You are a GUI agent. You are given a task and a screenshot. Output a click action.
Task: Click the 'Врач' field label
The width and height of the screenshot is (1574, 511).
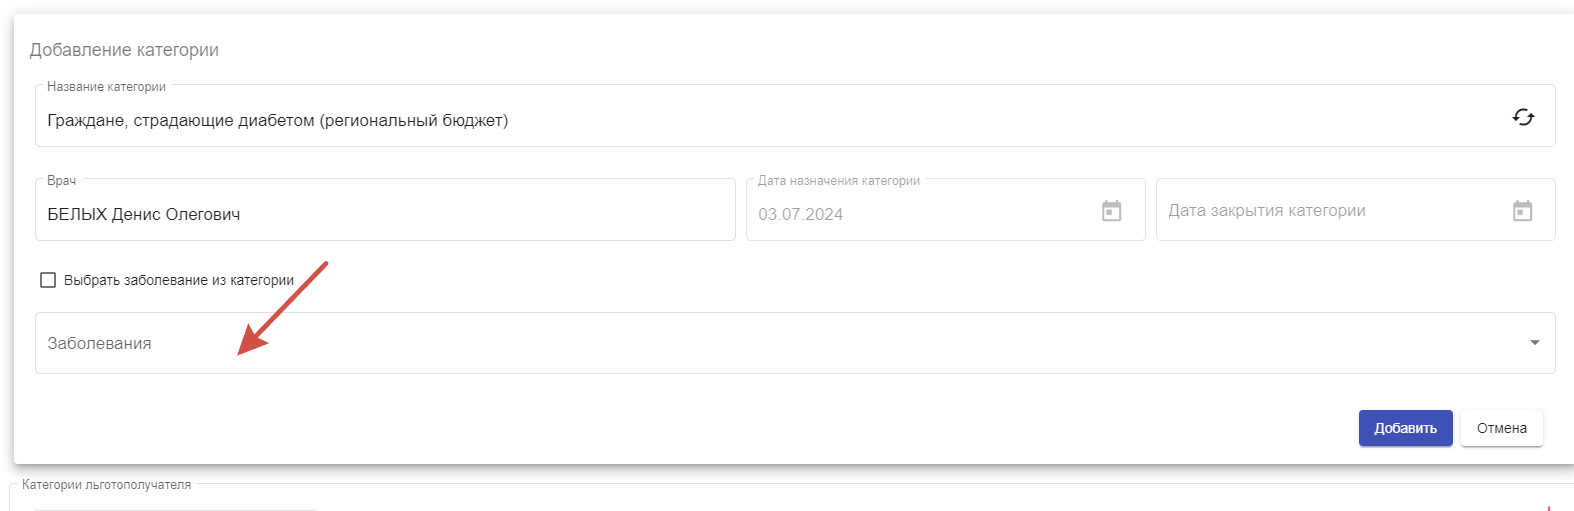61,181
